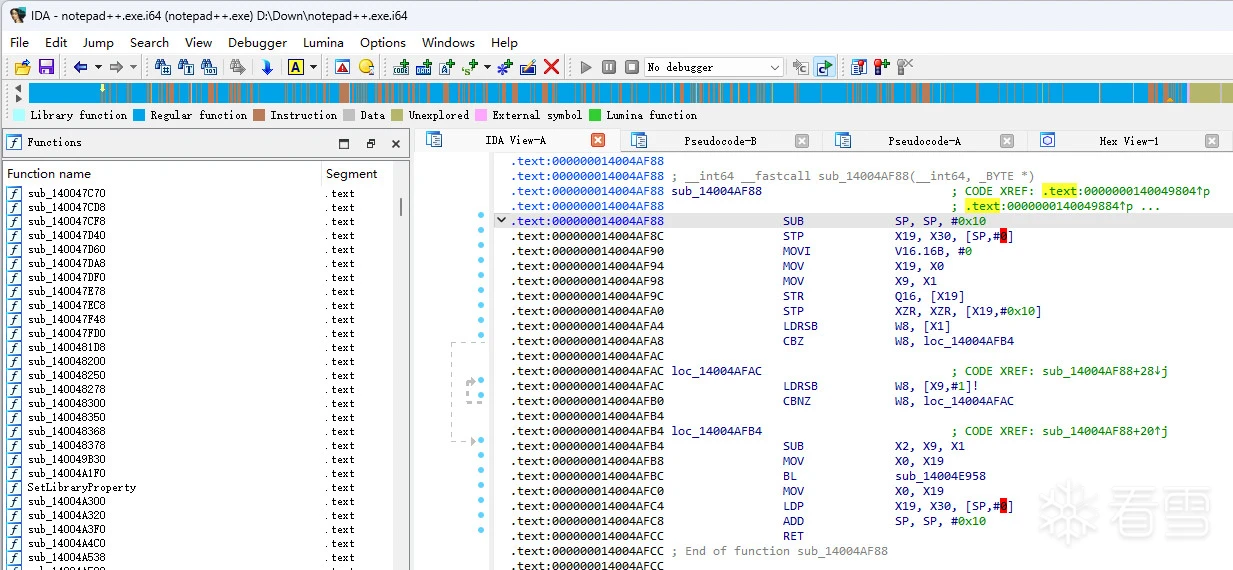Click the Start process play button
The width and height of the screenshot is (1233, 570).
pyautogui.click(x=586, y=67)
